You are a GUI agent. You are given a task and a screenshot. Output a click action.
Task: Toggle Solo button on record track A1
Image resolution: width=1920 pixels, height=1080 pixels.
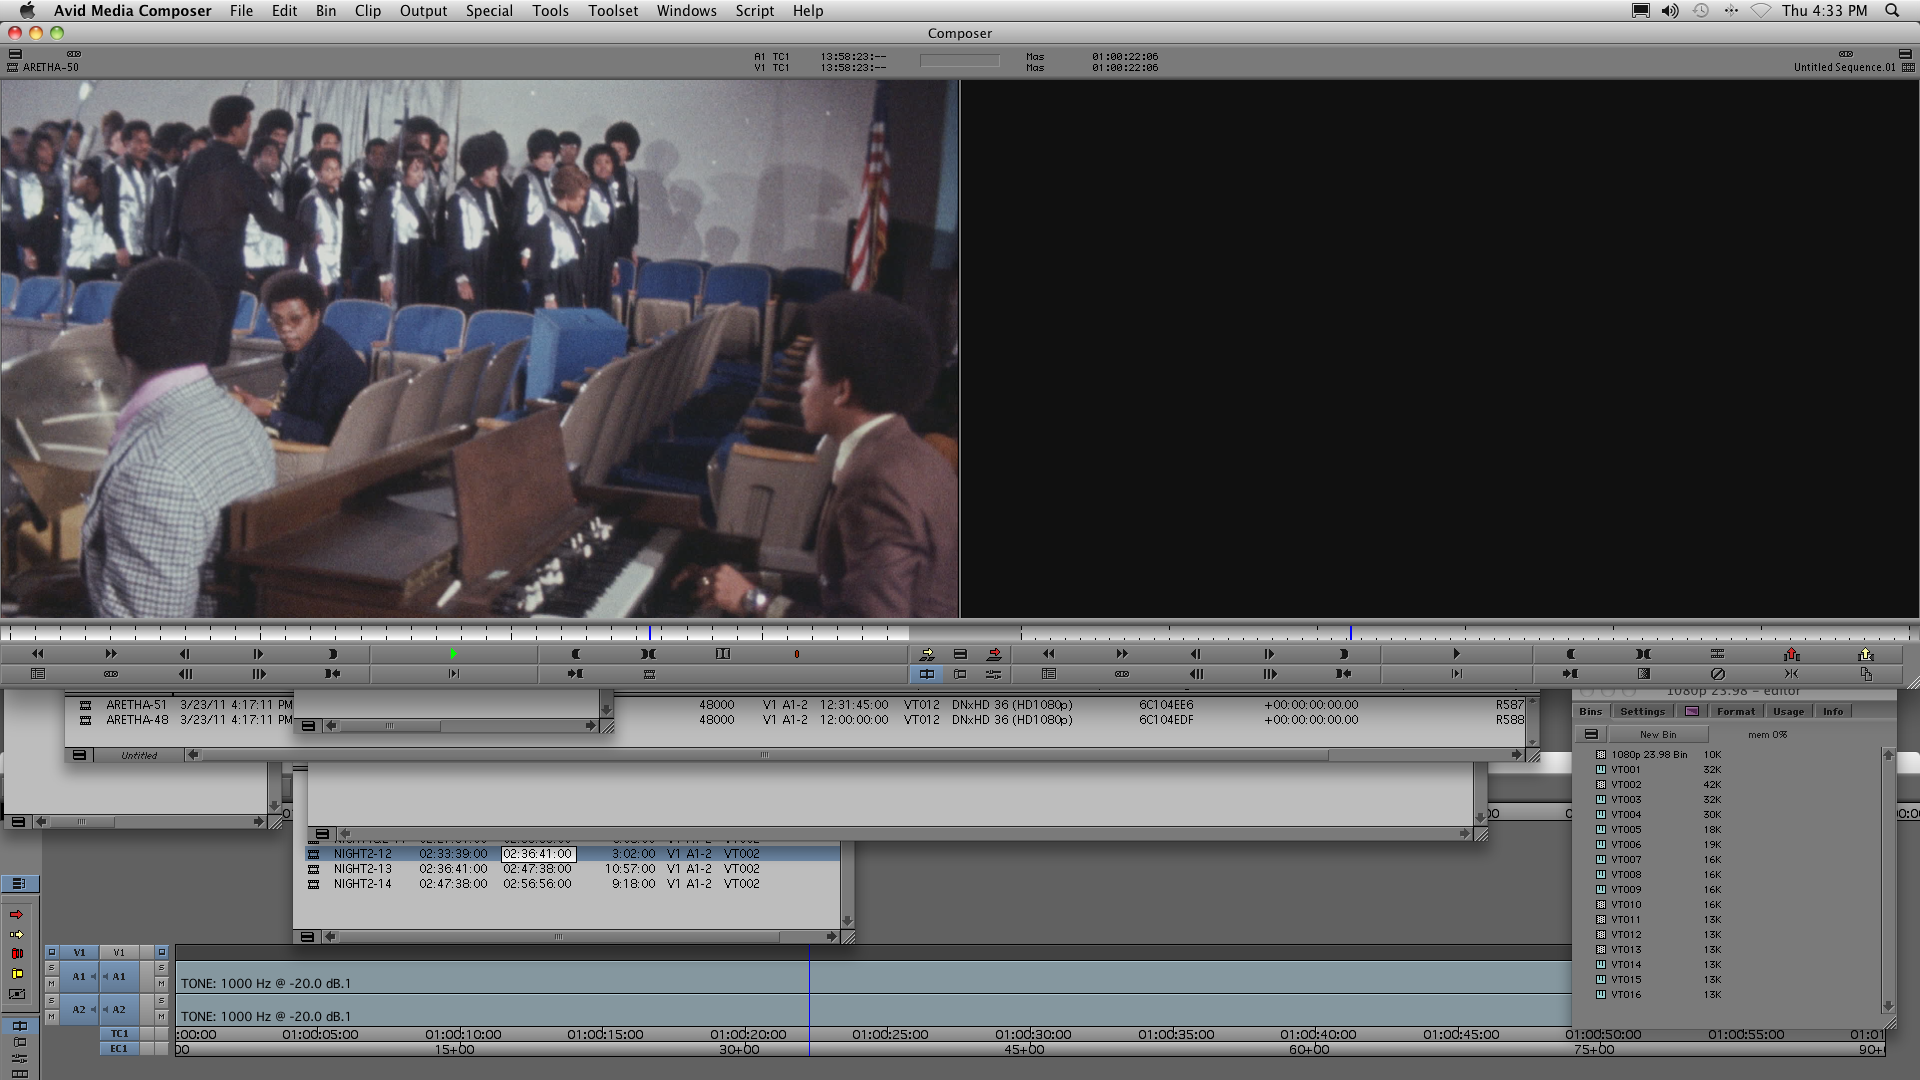[x=161, y=968]
